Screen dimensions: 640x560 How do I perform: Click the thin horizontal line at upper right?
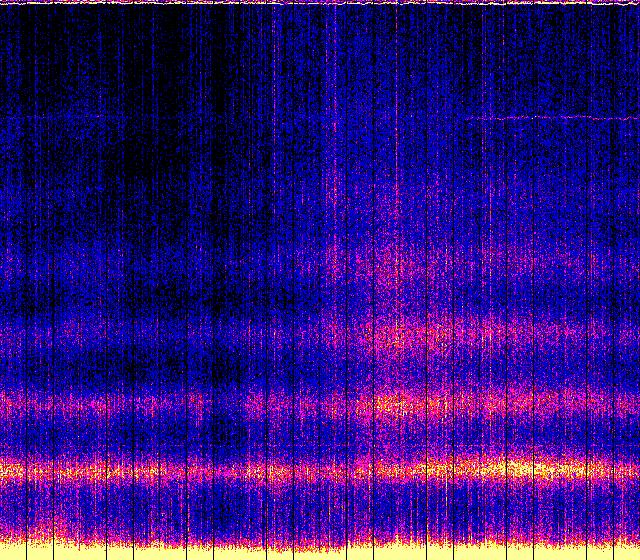(555, 118)
